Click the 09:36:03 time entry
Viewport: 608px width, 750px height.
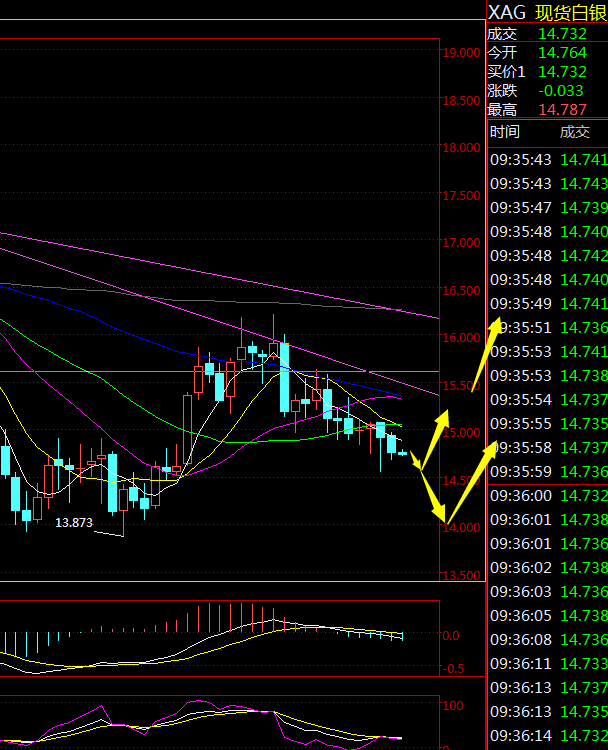(x=520, y=592)
